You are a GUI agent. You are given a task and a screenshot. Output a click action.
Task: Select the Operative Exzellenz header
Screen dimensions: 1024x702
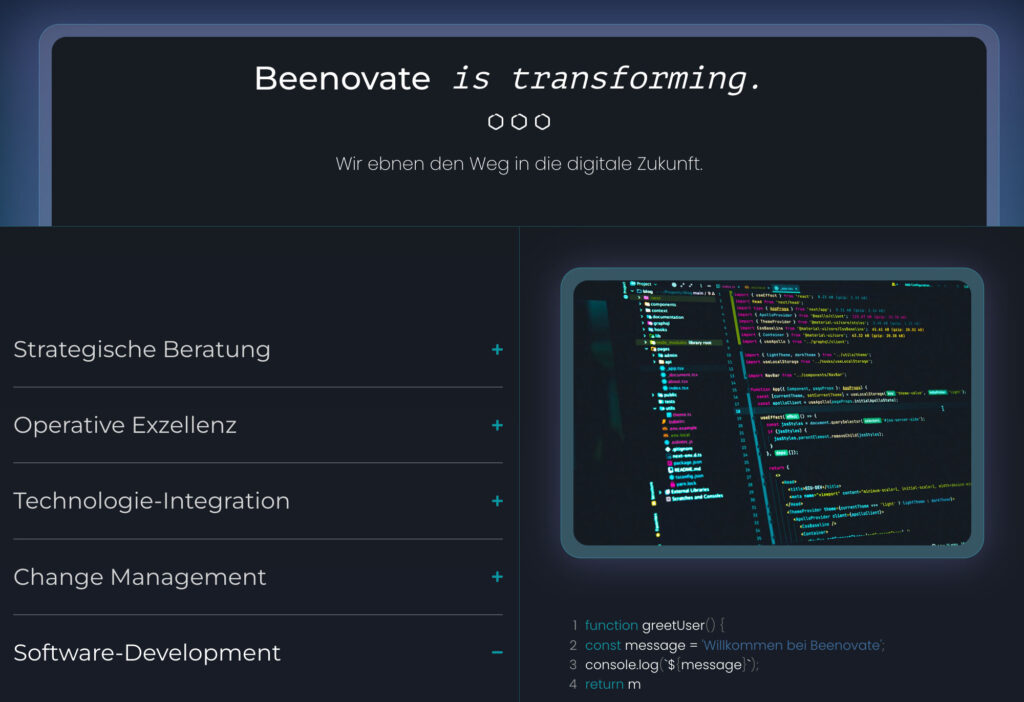(126, 425)
